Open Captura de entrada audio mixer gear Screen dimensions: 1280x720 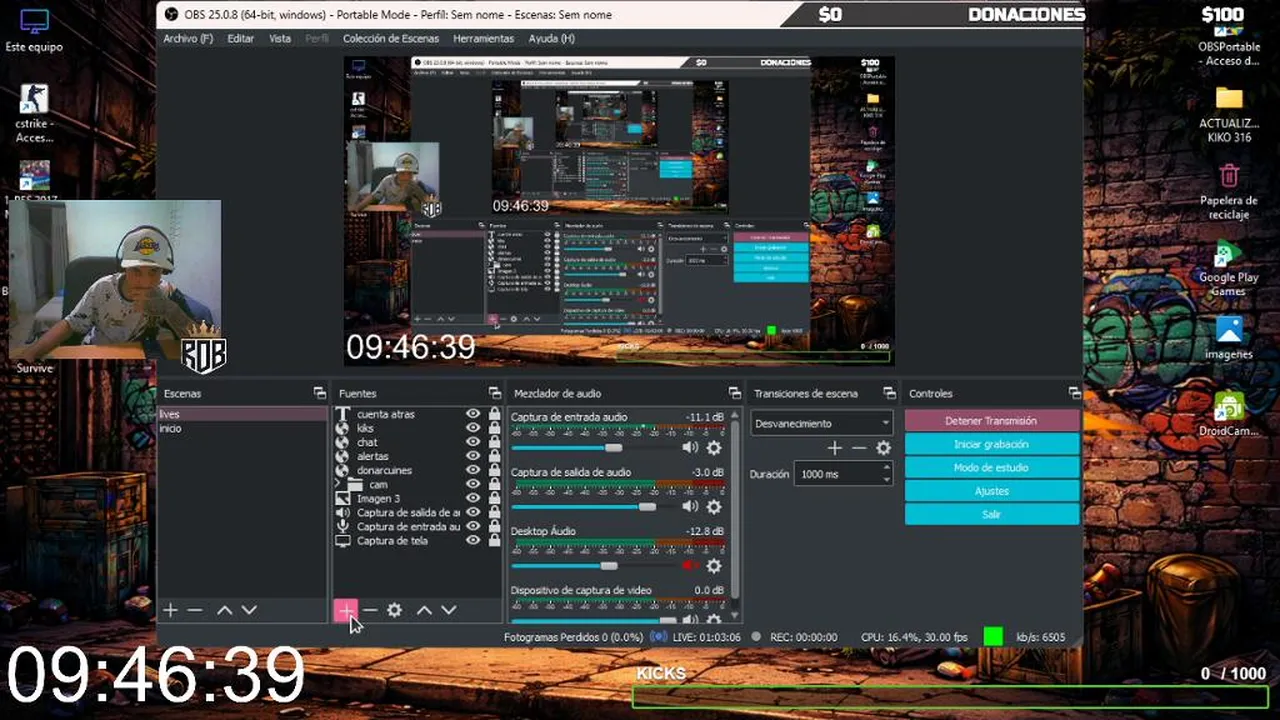click(714, 448)
